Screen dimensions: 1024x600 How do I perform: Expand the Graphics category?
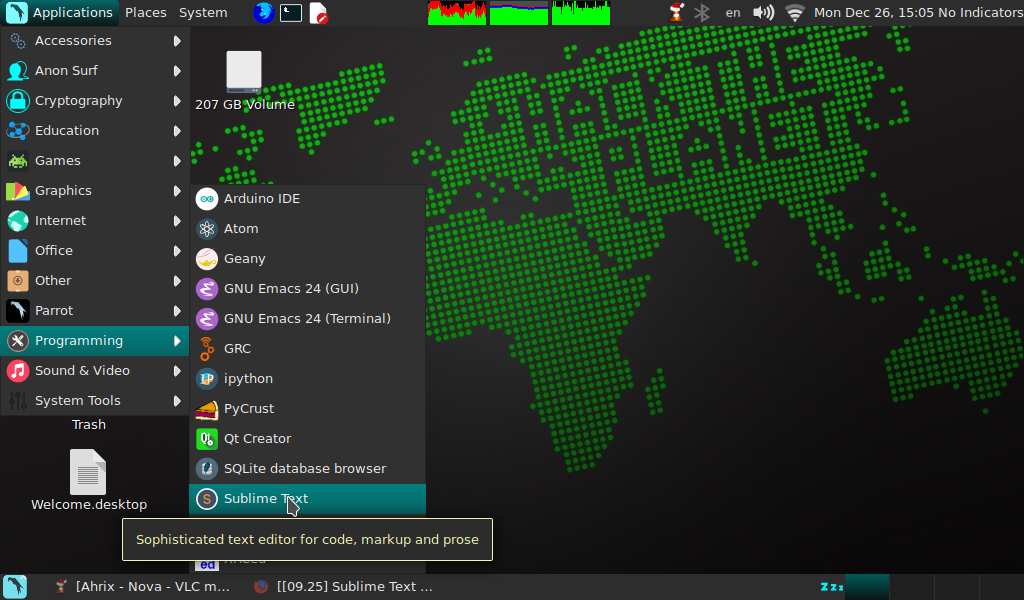(x=95, y=191)
